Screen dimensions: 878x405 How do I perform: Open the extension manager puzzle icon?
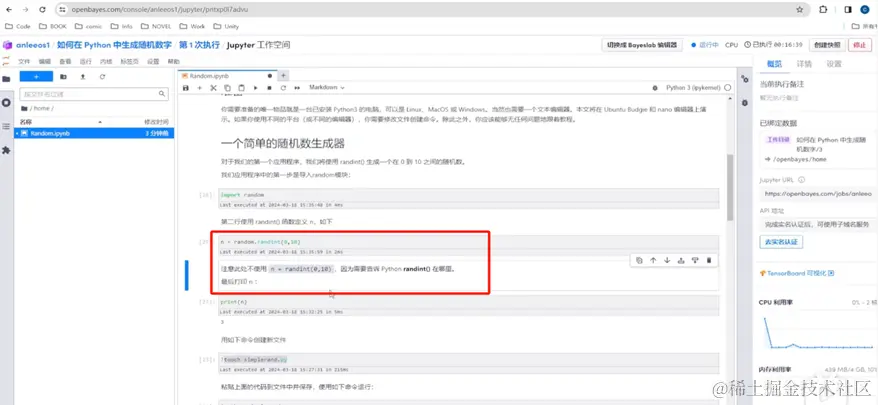[6, 150]
